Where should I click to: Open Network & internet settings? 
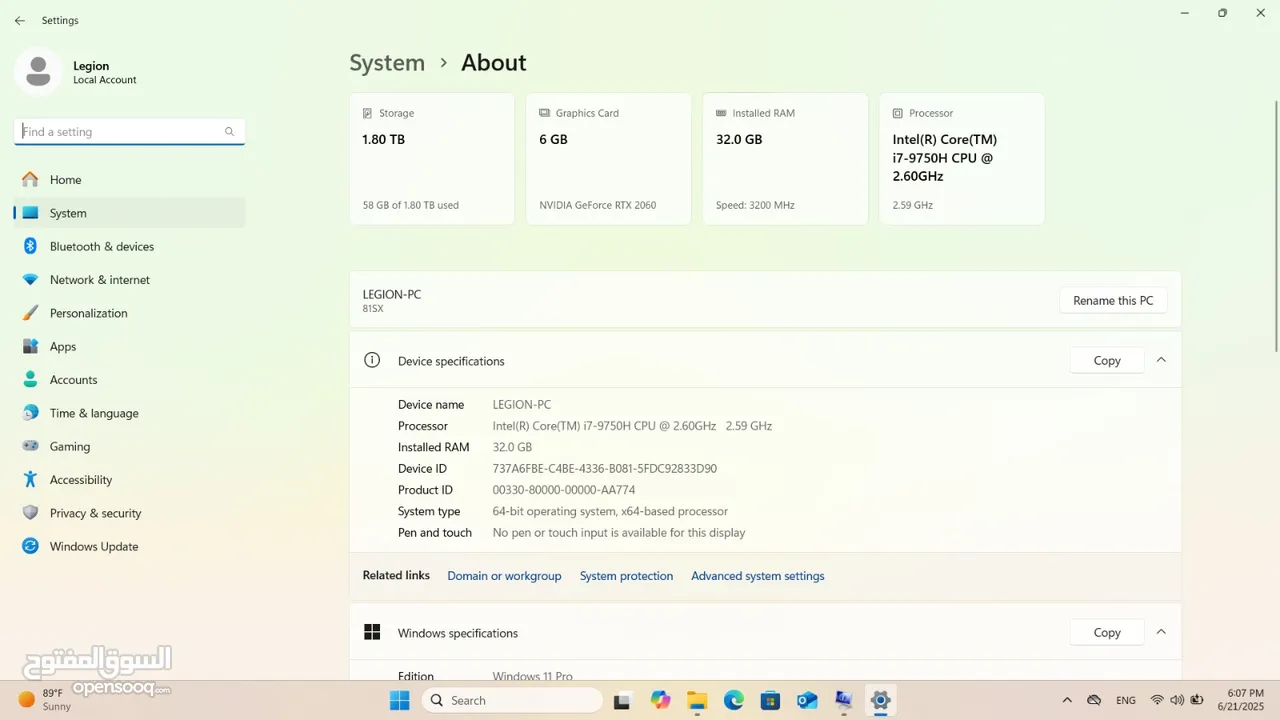(129, 280)
